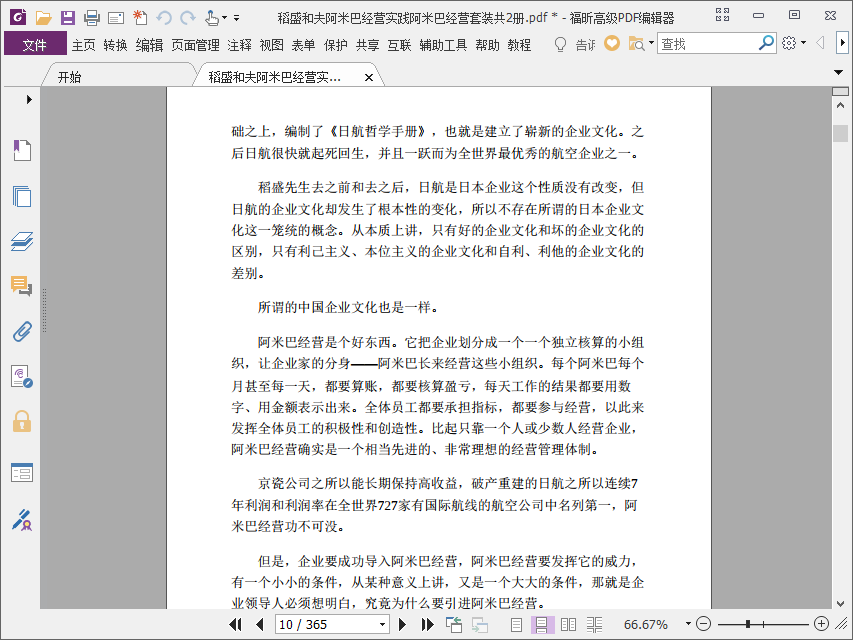Open the Pages thumbnail panel
This screenshot has height=640, width=853.
pos(22,196)
